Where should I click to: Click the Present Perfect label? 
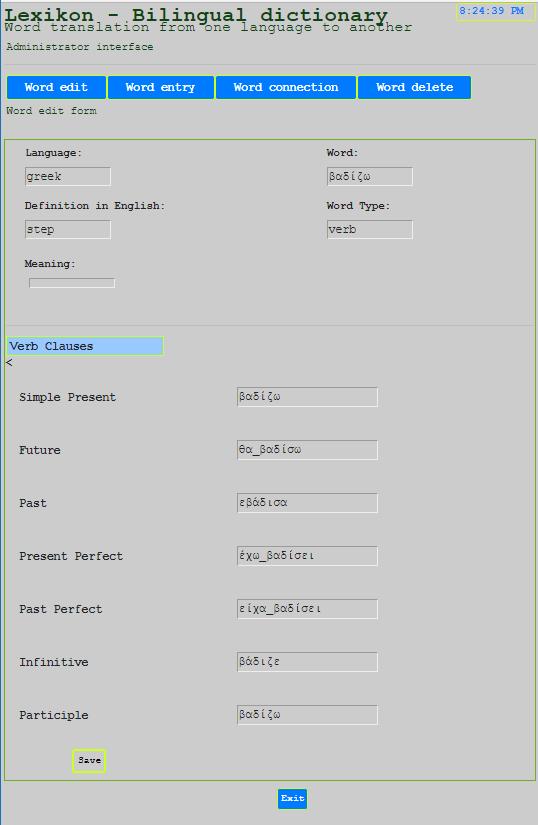click(71, 556)
